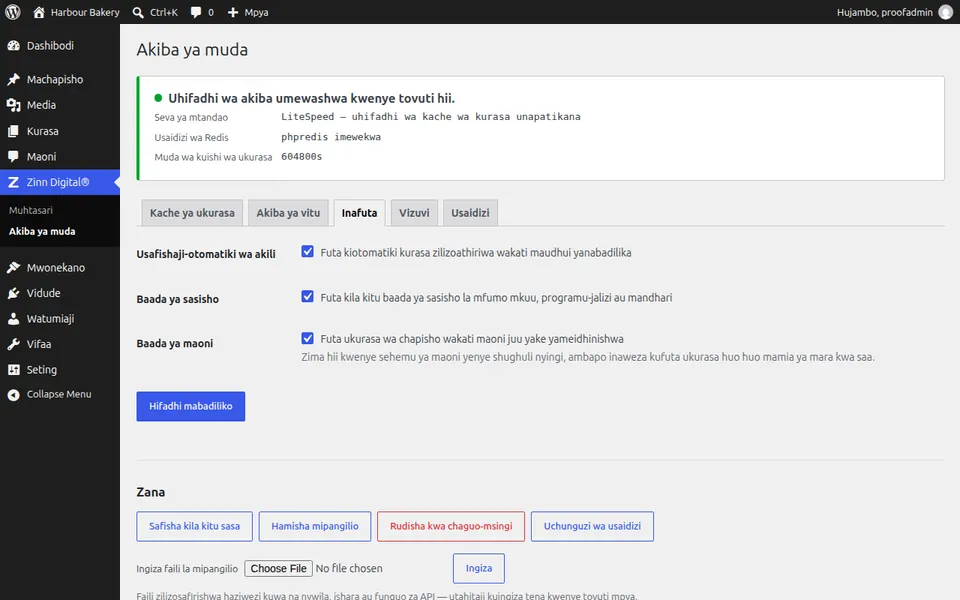This screenshot has height=600, width=960.
Task: Click Choose File for settings import
Action: point(279,568)
